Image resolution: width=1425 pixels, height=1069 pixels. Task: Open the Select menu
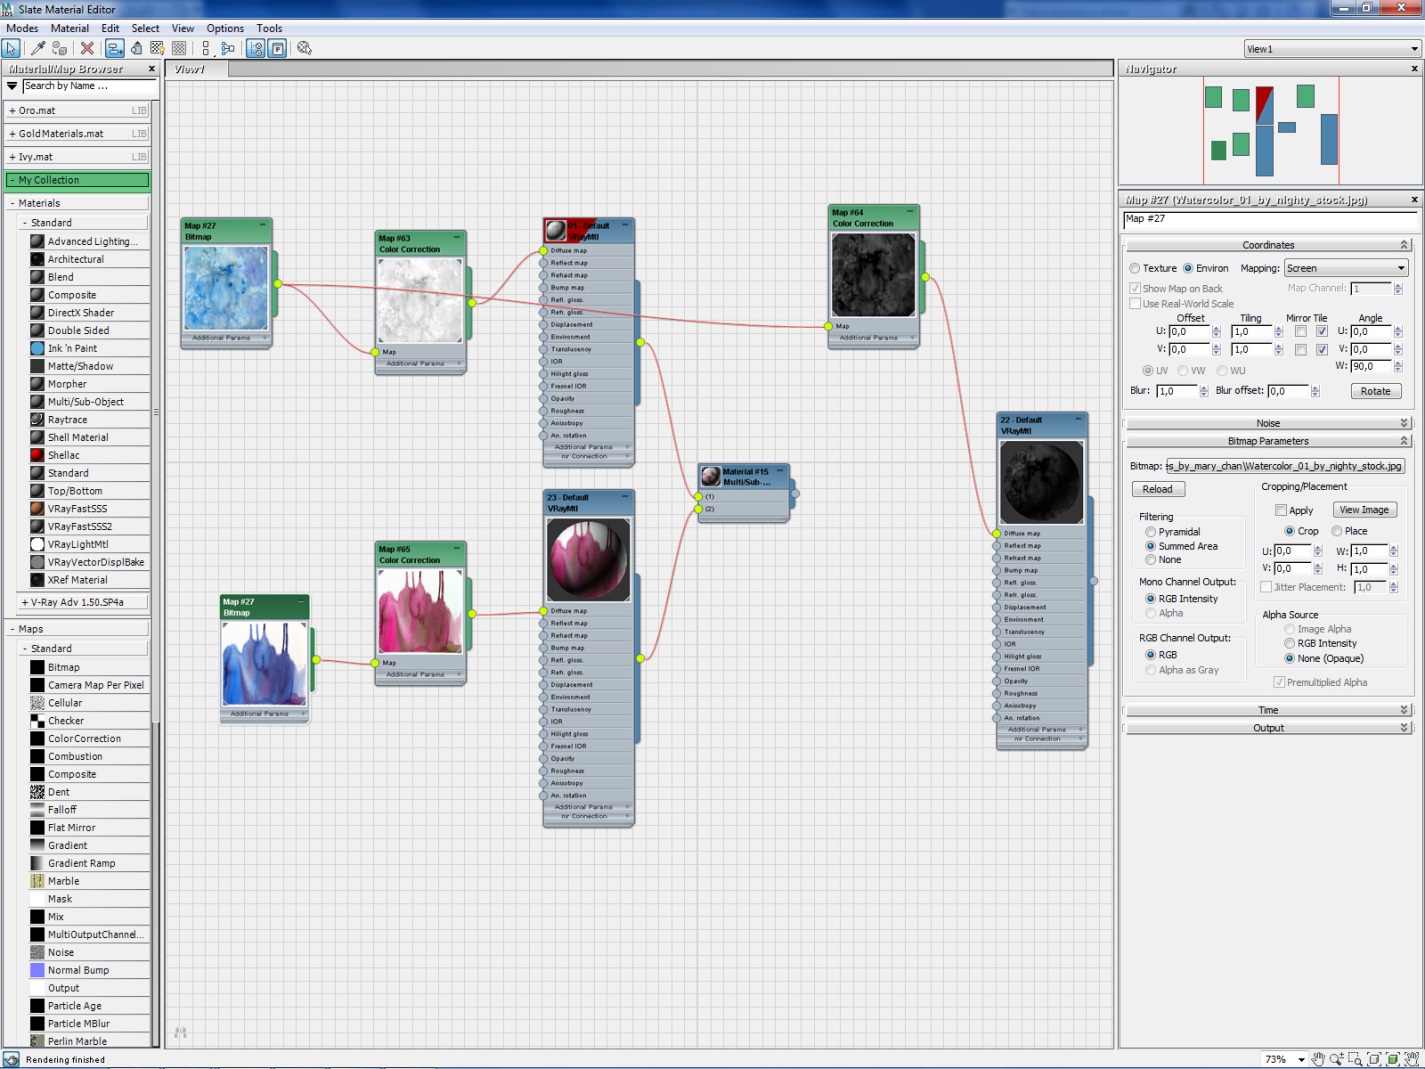146,28
